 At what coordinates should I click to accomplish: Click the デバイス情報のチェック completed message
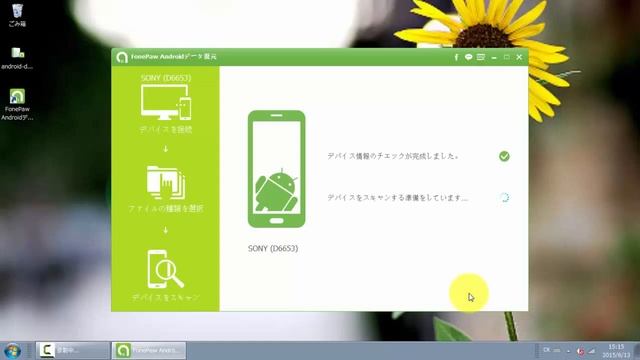pyautogui.click(x=393, y=156)
